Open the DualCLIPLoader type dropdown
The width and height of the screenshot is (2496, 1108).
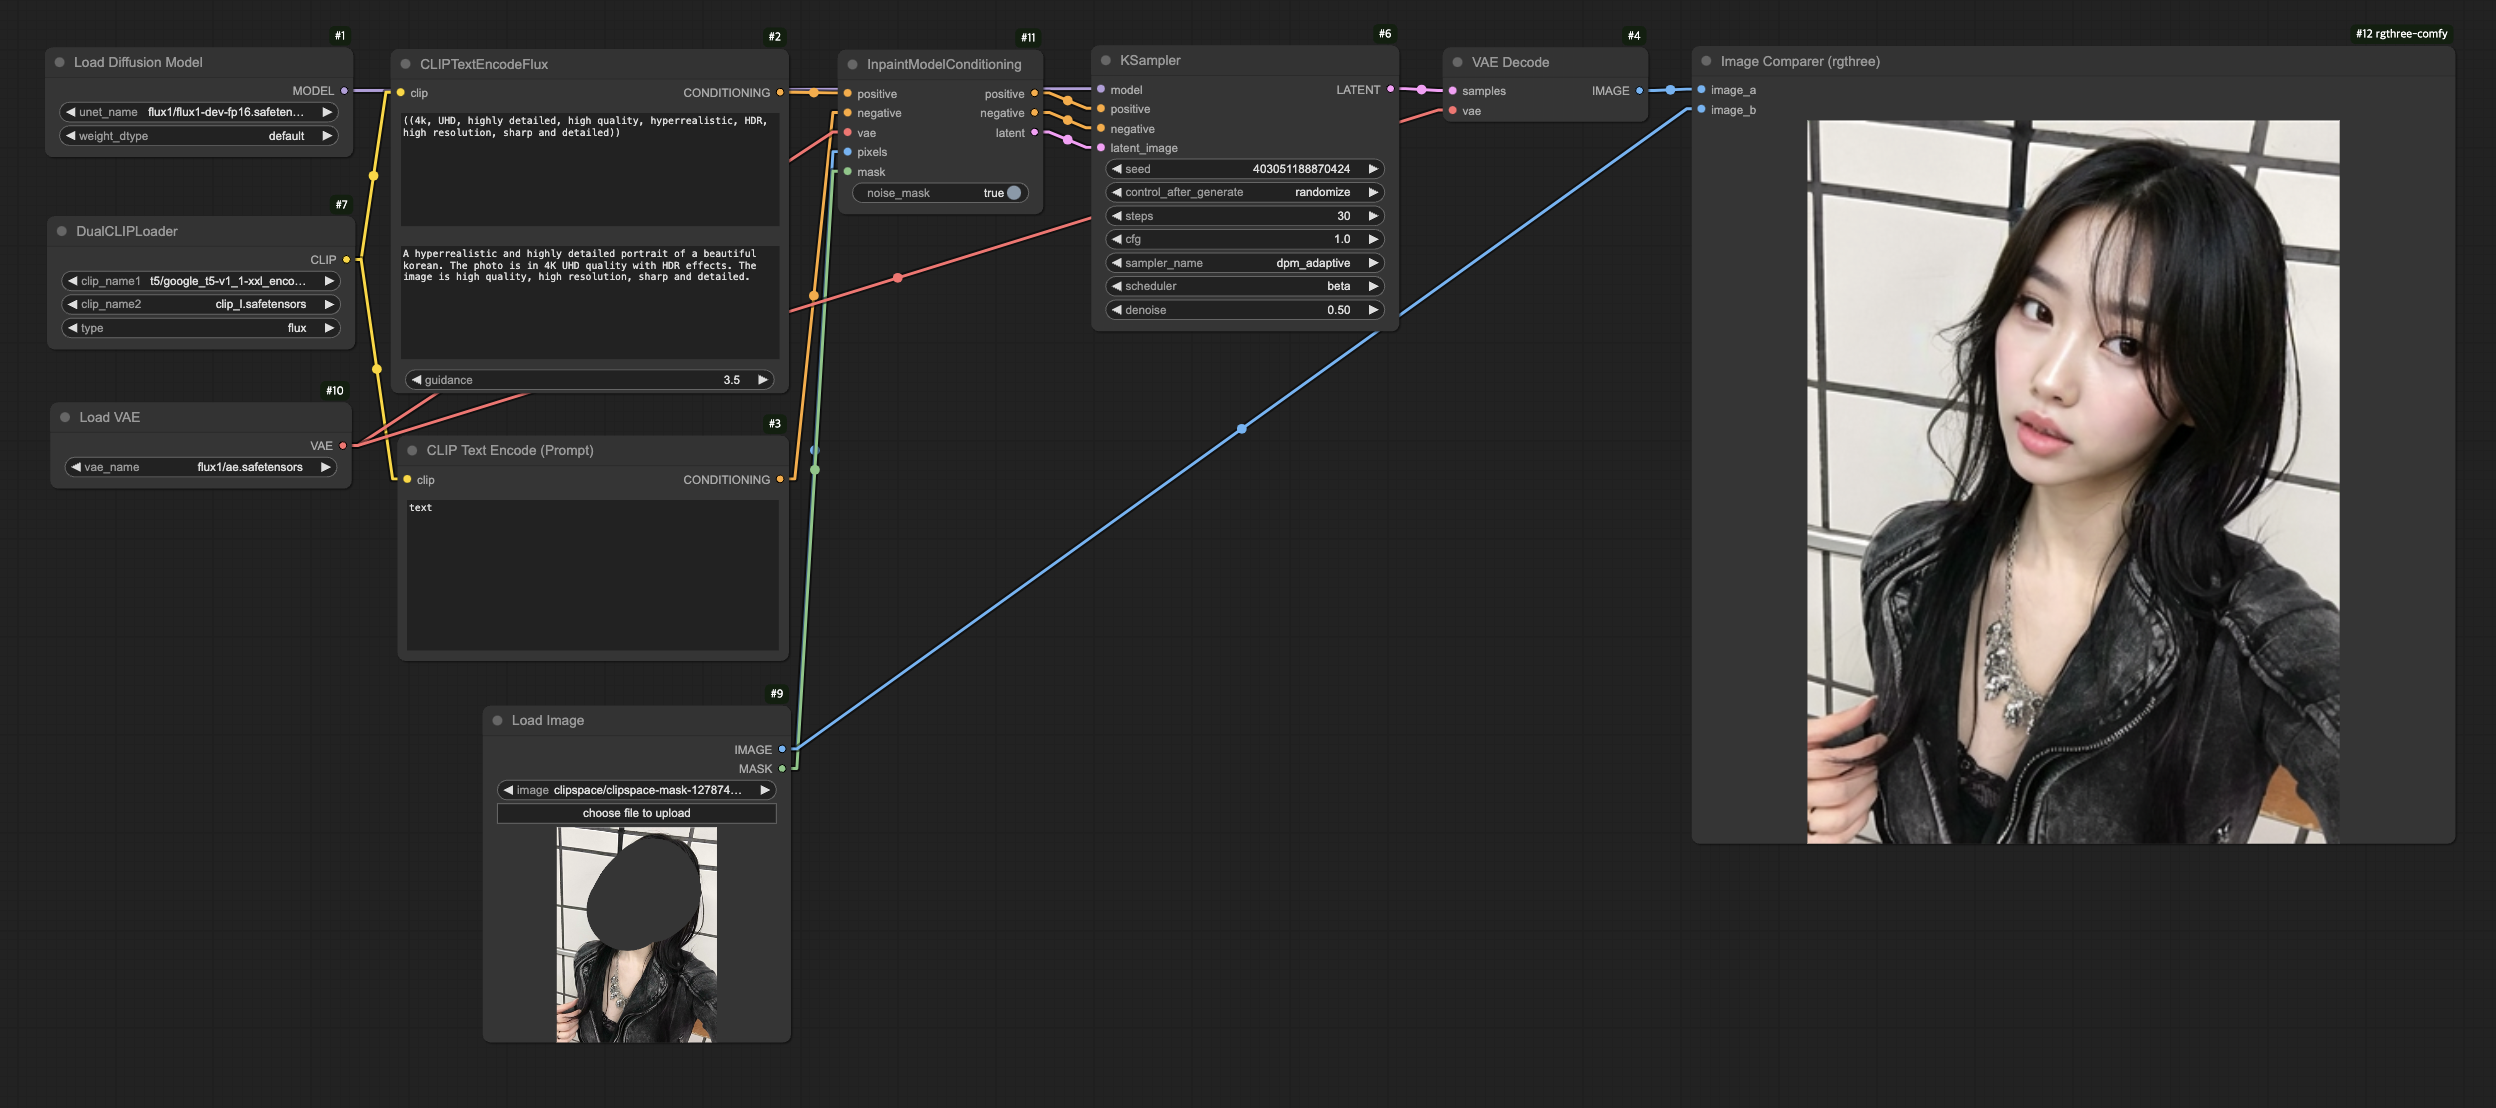point(201,328)
